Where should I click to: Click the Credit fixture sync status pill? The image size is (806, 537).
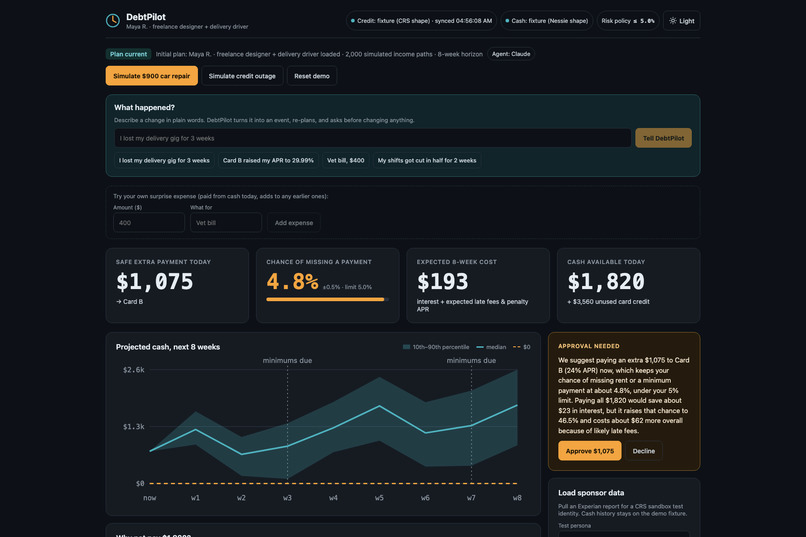pos(421,21)
